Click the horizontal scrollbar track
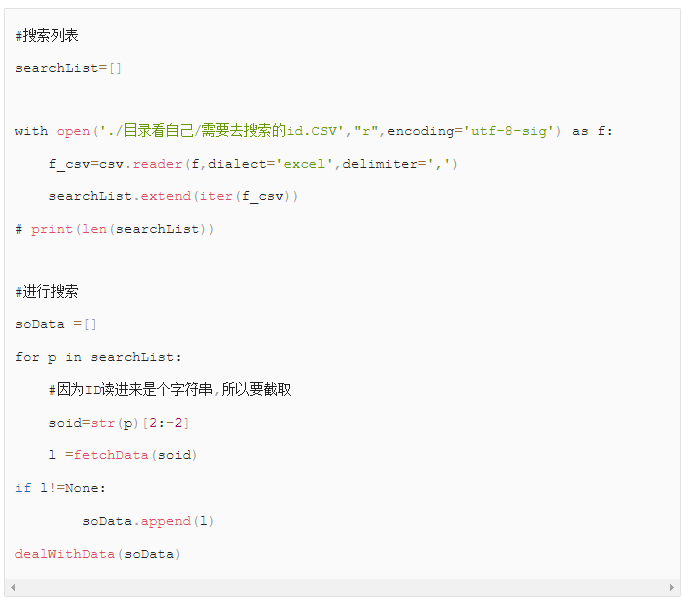683x605 pixels. [342, 588]
